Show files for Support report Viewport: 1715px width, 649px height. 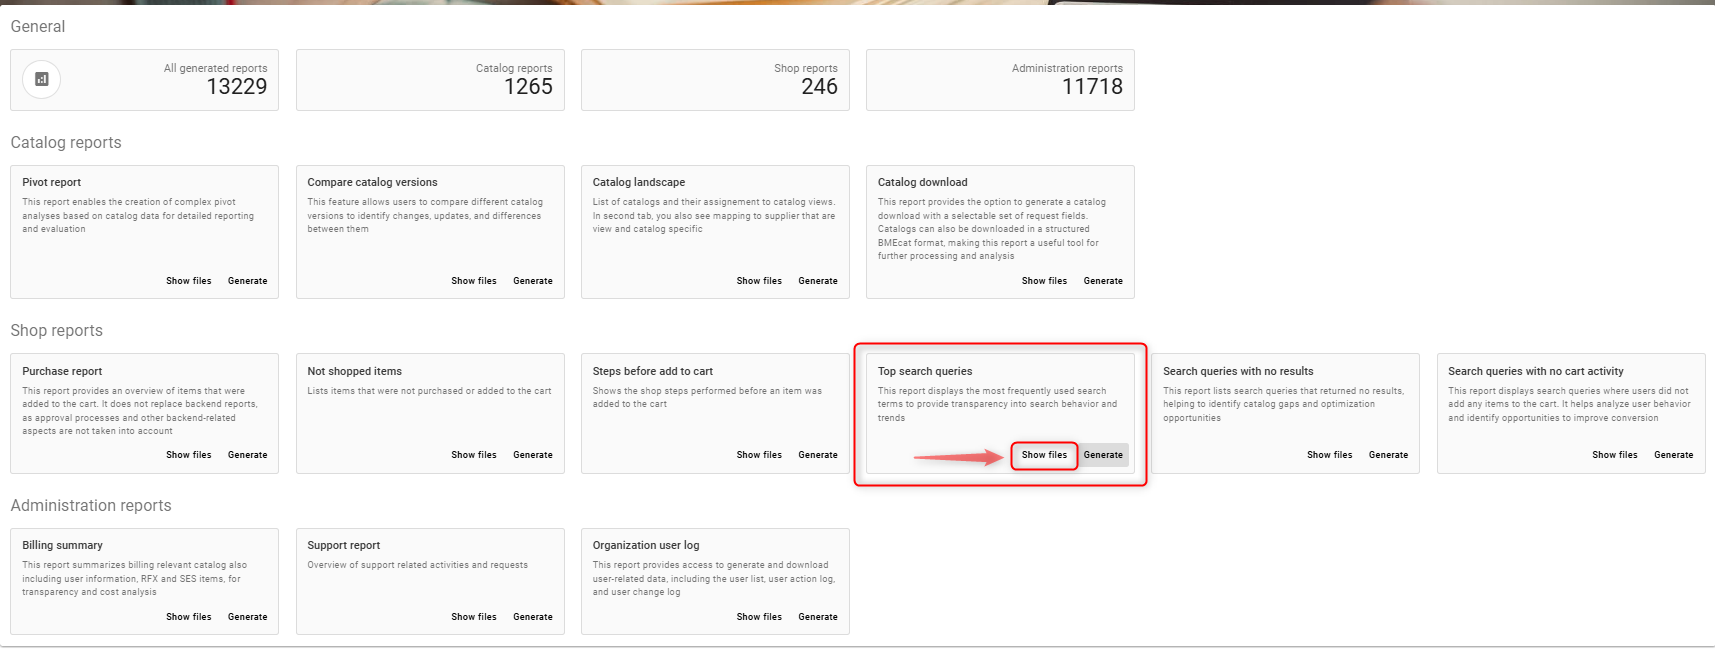click(x=473, y=617)
